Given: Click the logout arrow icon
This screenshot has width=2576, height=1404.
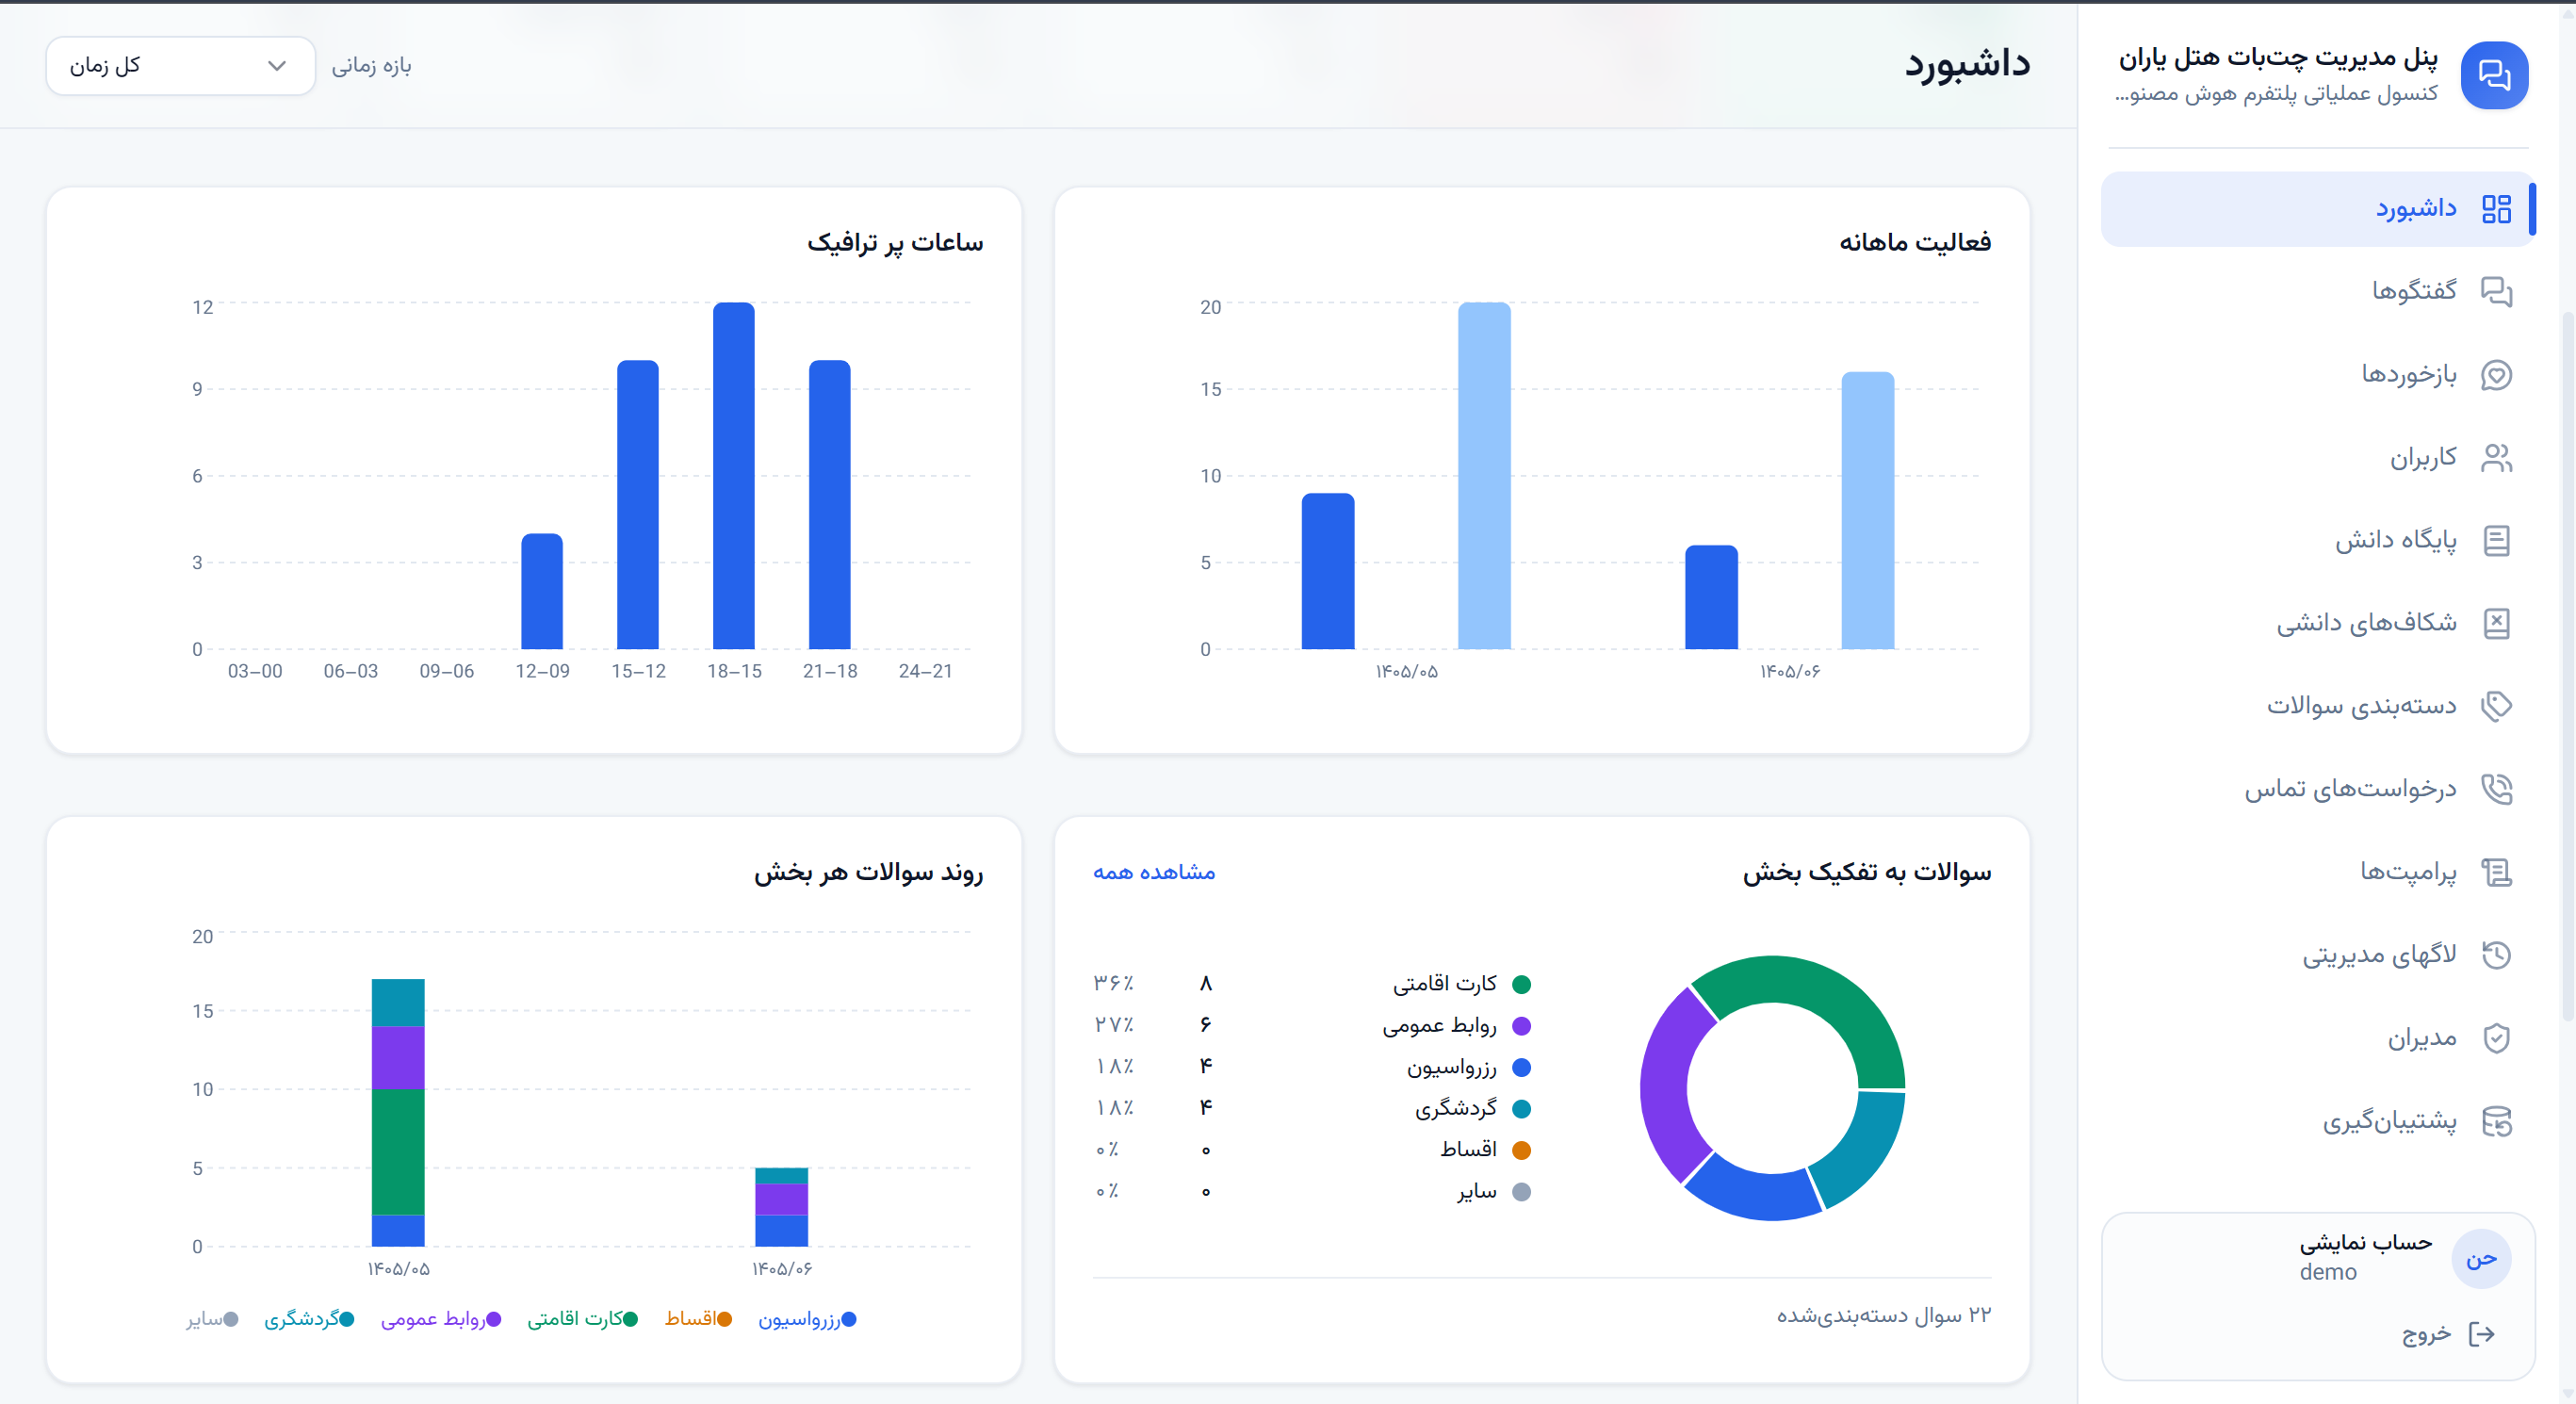Looking at the screenshot, I should point(2482,1334).
